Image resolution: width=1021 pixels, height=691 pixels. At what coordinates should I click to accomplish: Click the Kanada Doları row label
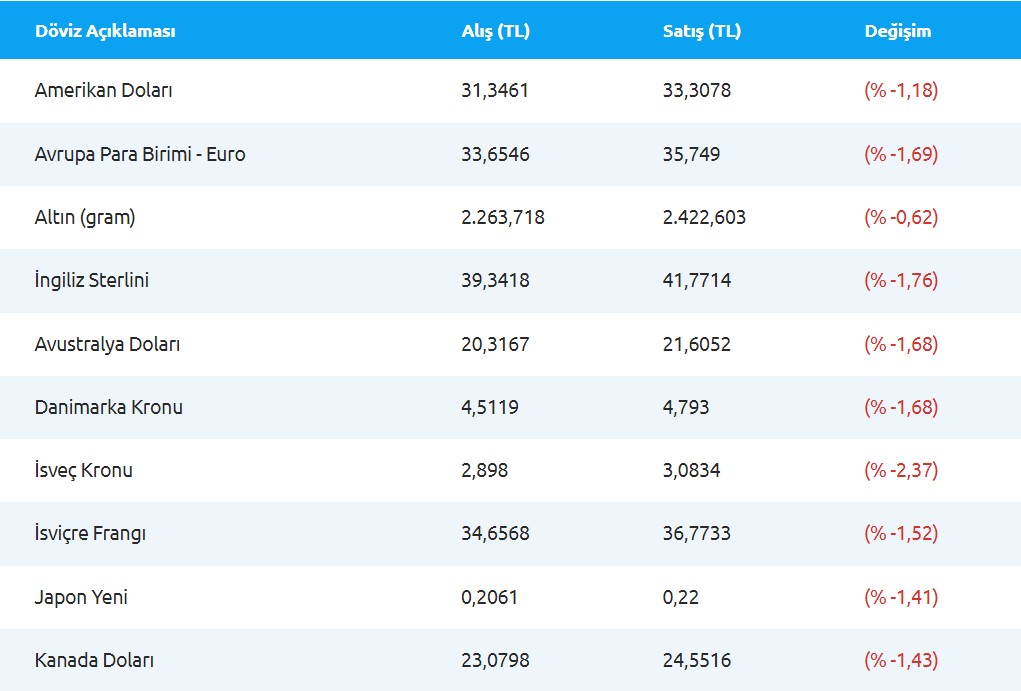94,660
